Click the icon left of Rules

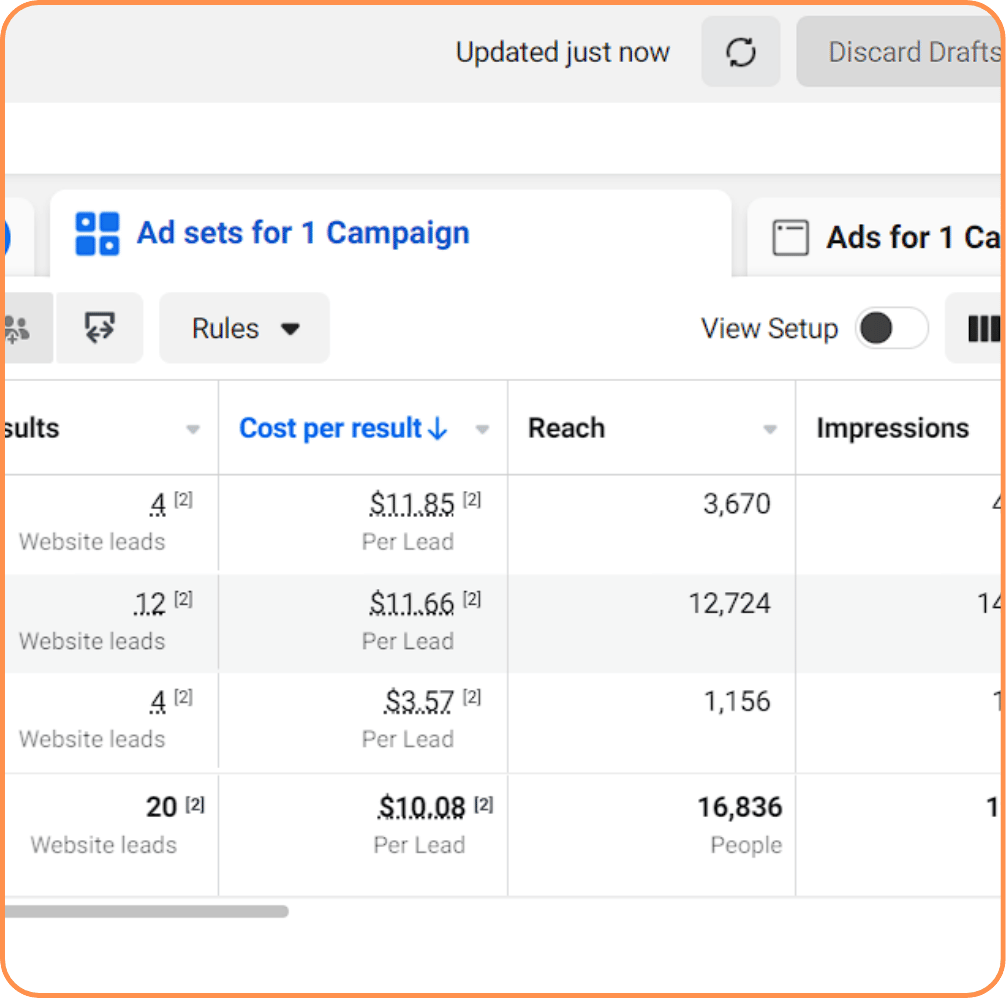pyautogui.click(x=99, y=328)
